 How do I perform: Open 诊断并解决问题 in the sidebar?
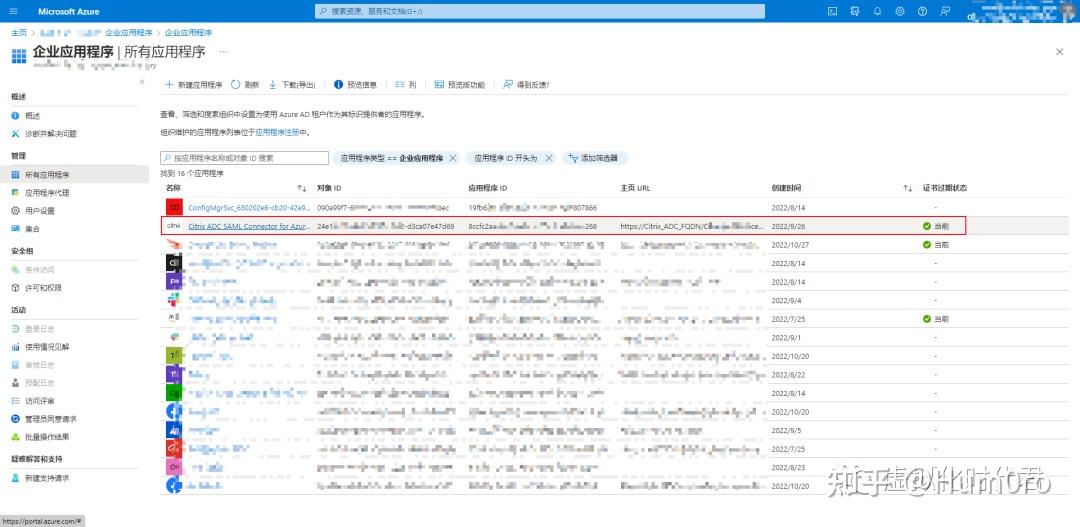43,134
